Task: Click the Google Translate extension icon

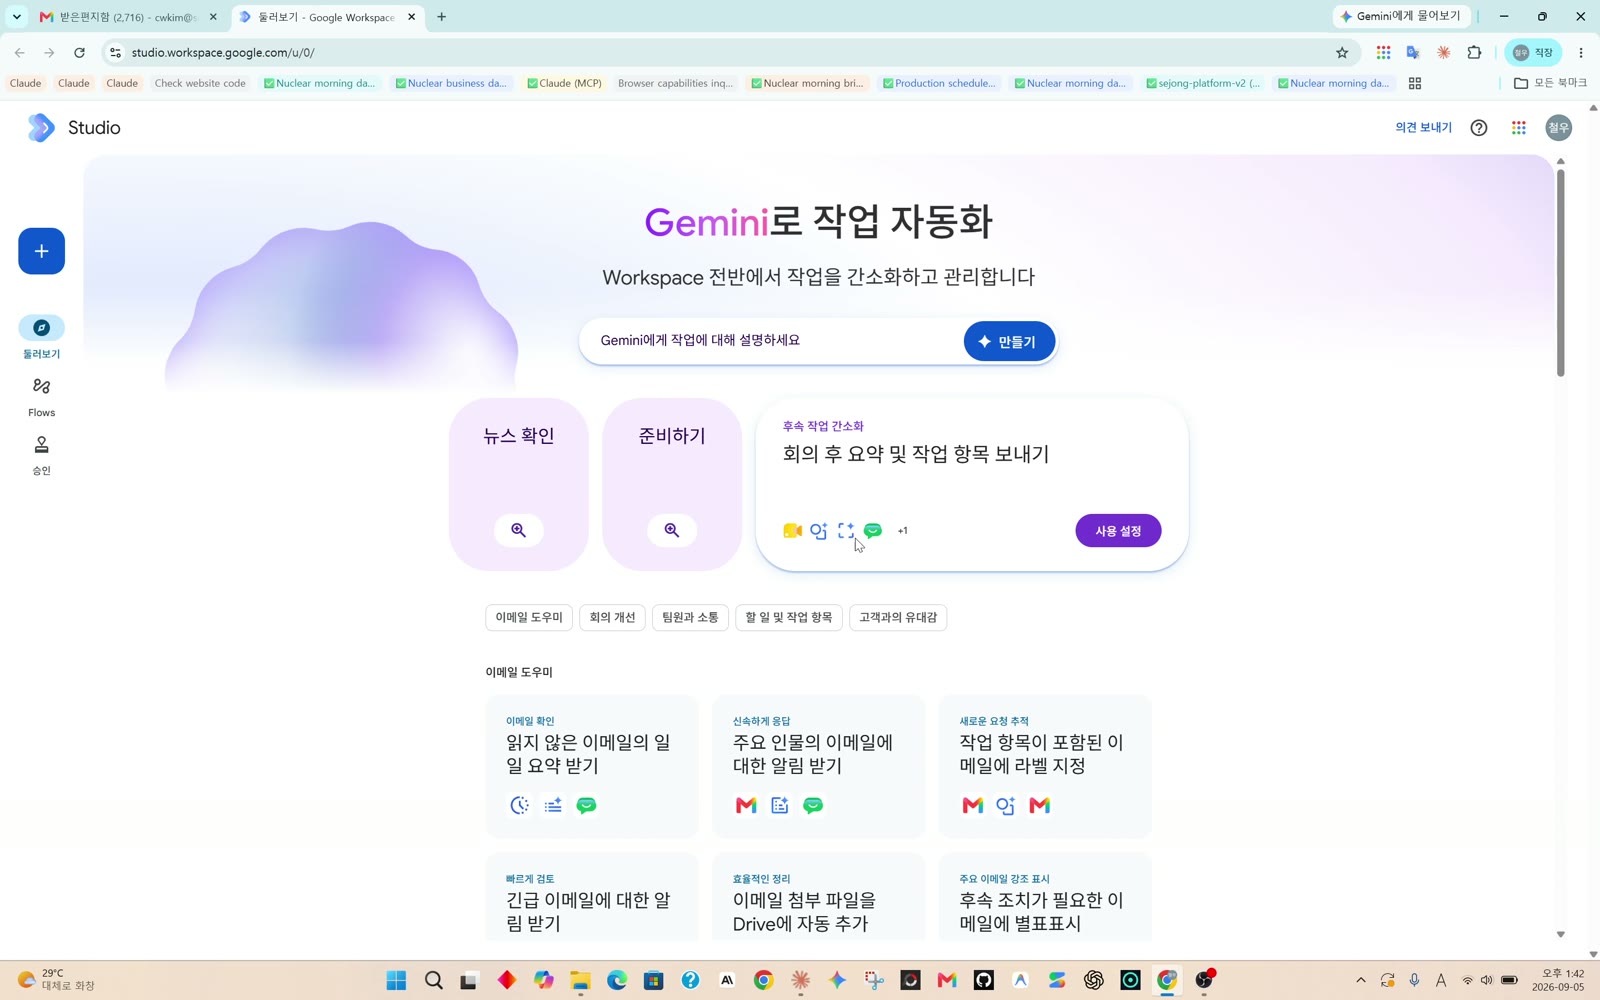Action: click(x=1413, y=53)
